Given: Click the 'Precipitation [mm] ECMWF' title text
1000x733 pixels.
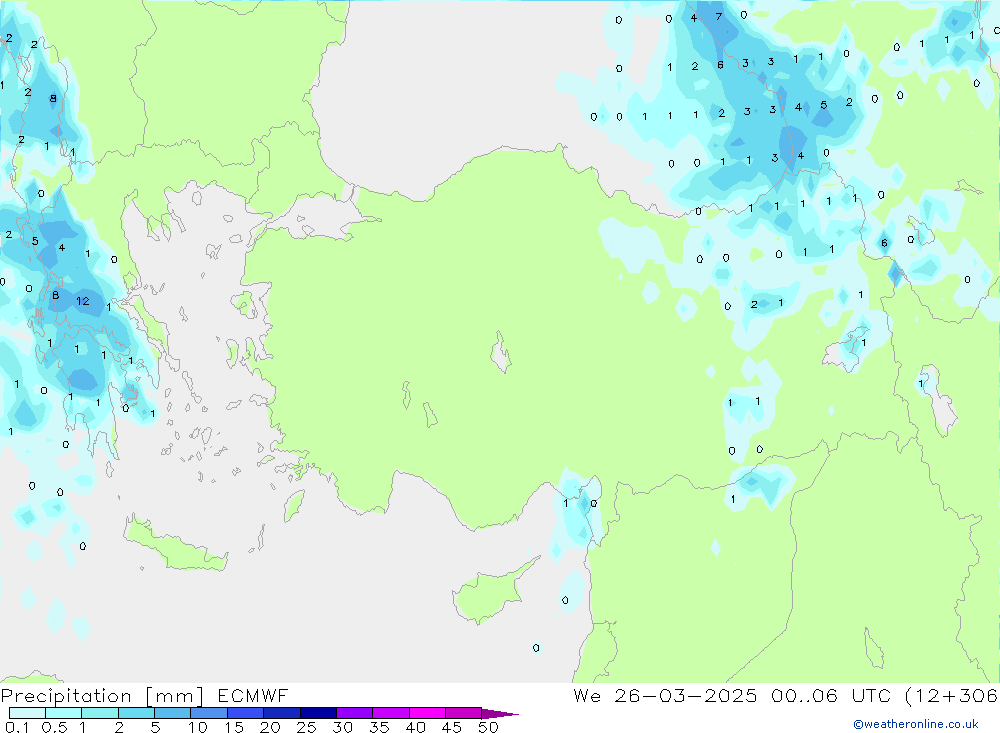Looking at the screenshot, I should click(145, 696).
